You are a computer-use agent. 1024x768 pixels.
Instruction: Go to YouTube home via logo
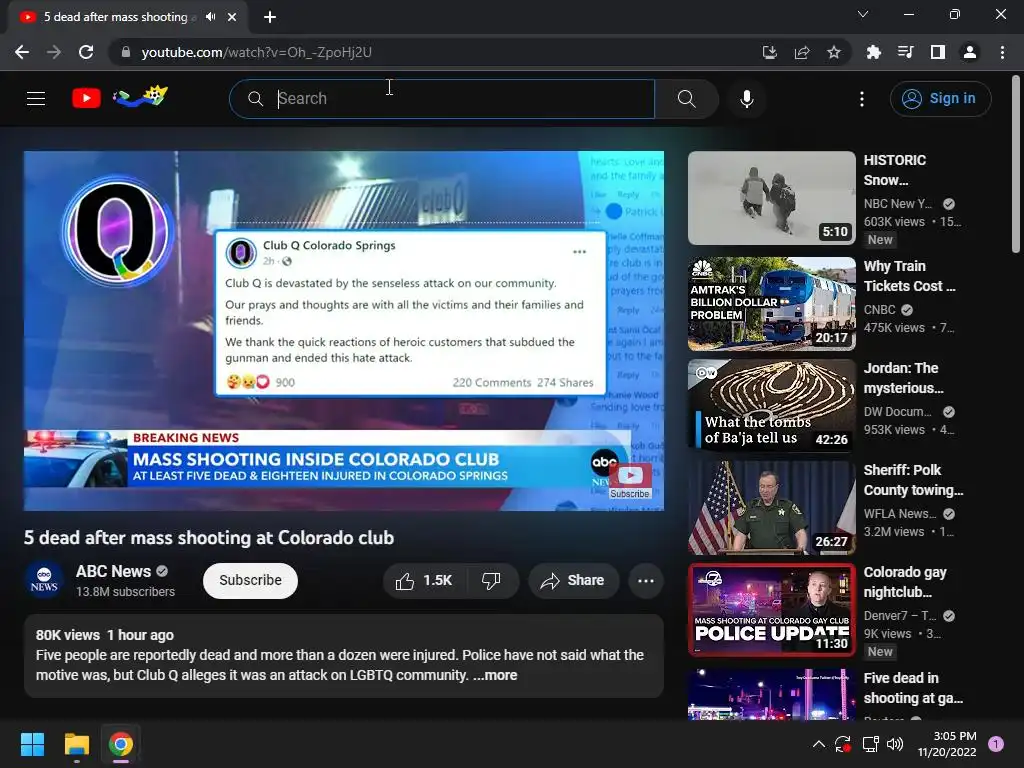(86, 98)
